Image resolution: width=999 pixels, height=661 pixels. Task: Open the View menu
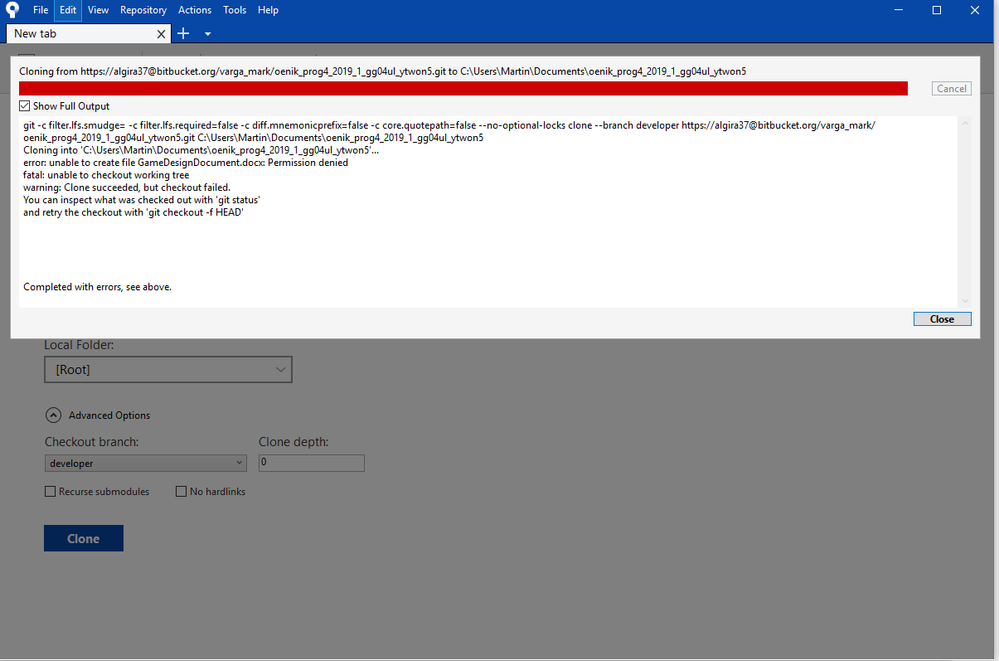98,10
